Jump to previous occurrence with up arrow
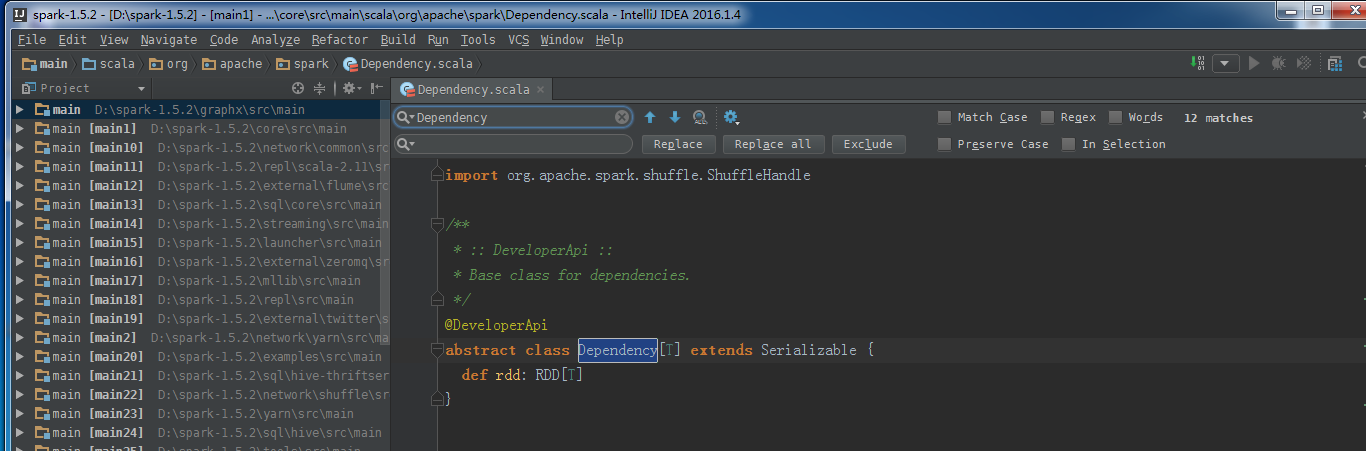The image size is (1366, 451). [x=650, y=117]
